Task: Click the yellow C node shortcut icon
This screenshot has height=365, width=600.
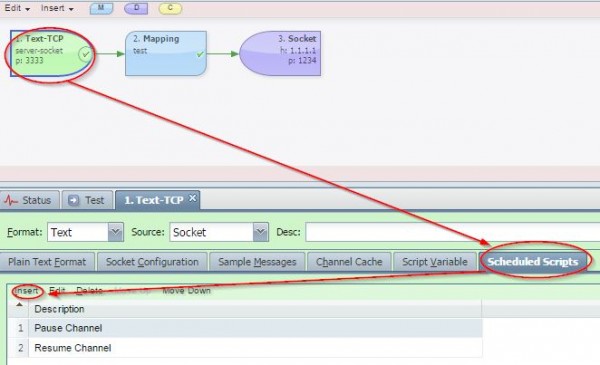Action: click(x=170, y=8)
